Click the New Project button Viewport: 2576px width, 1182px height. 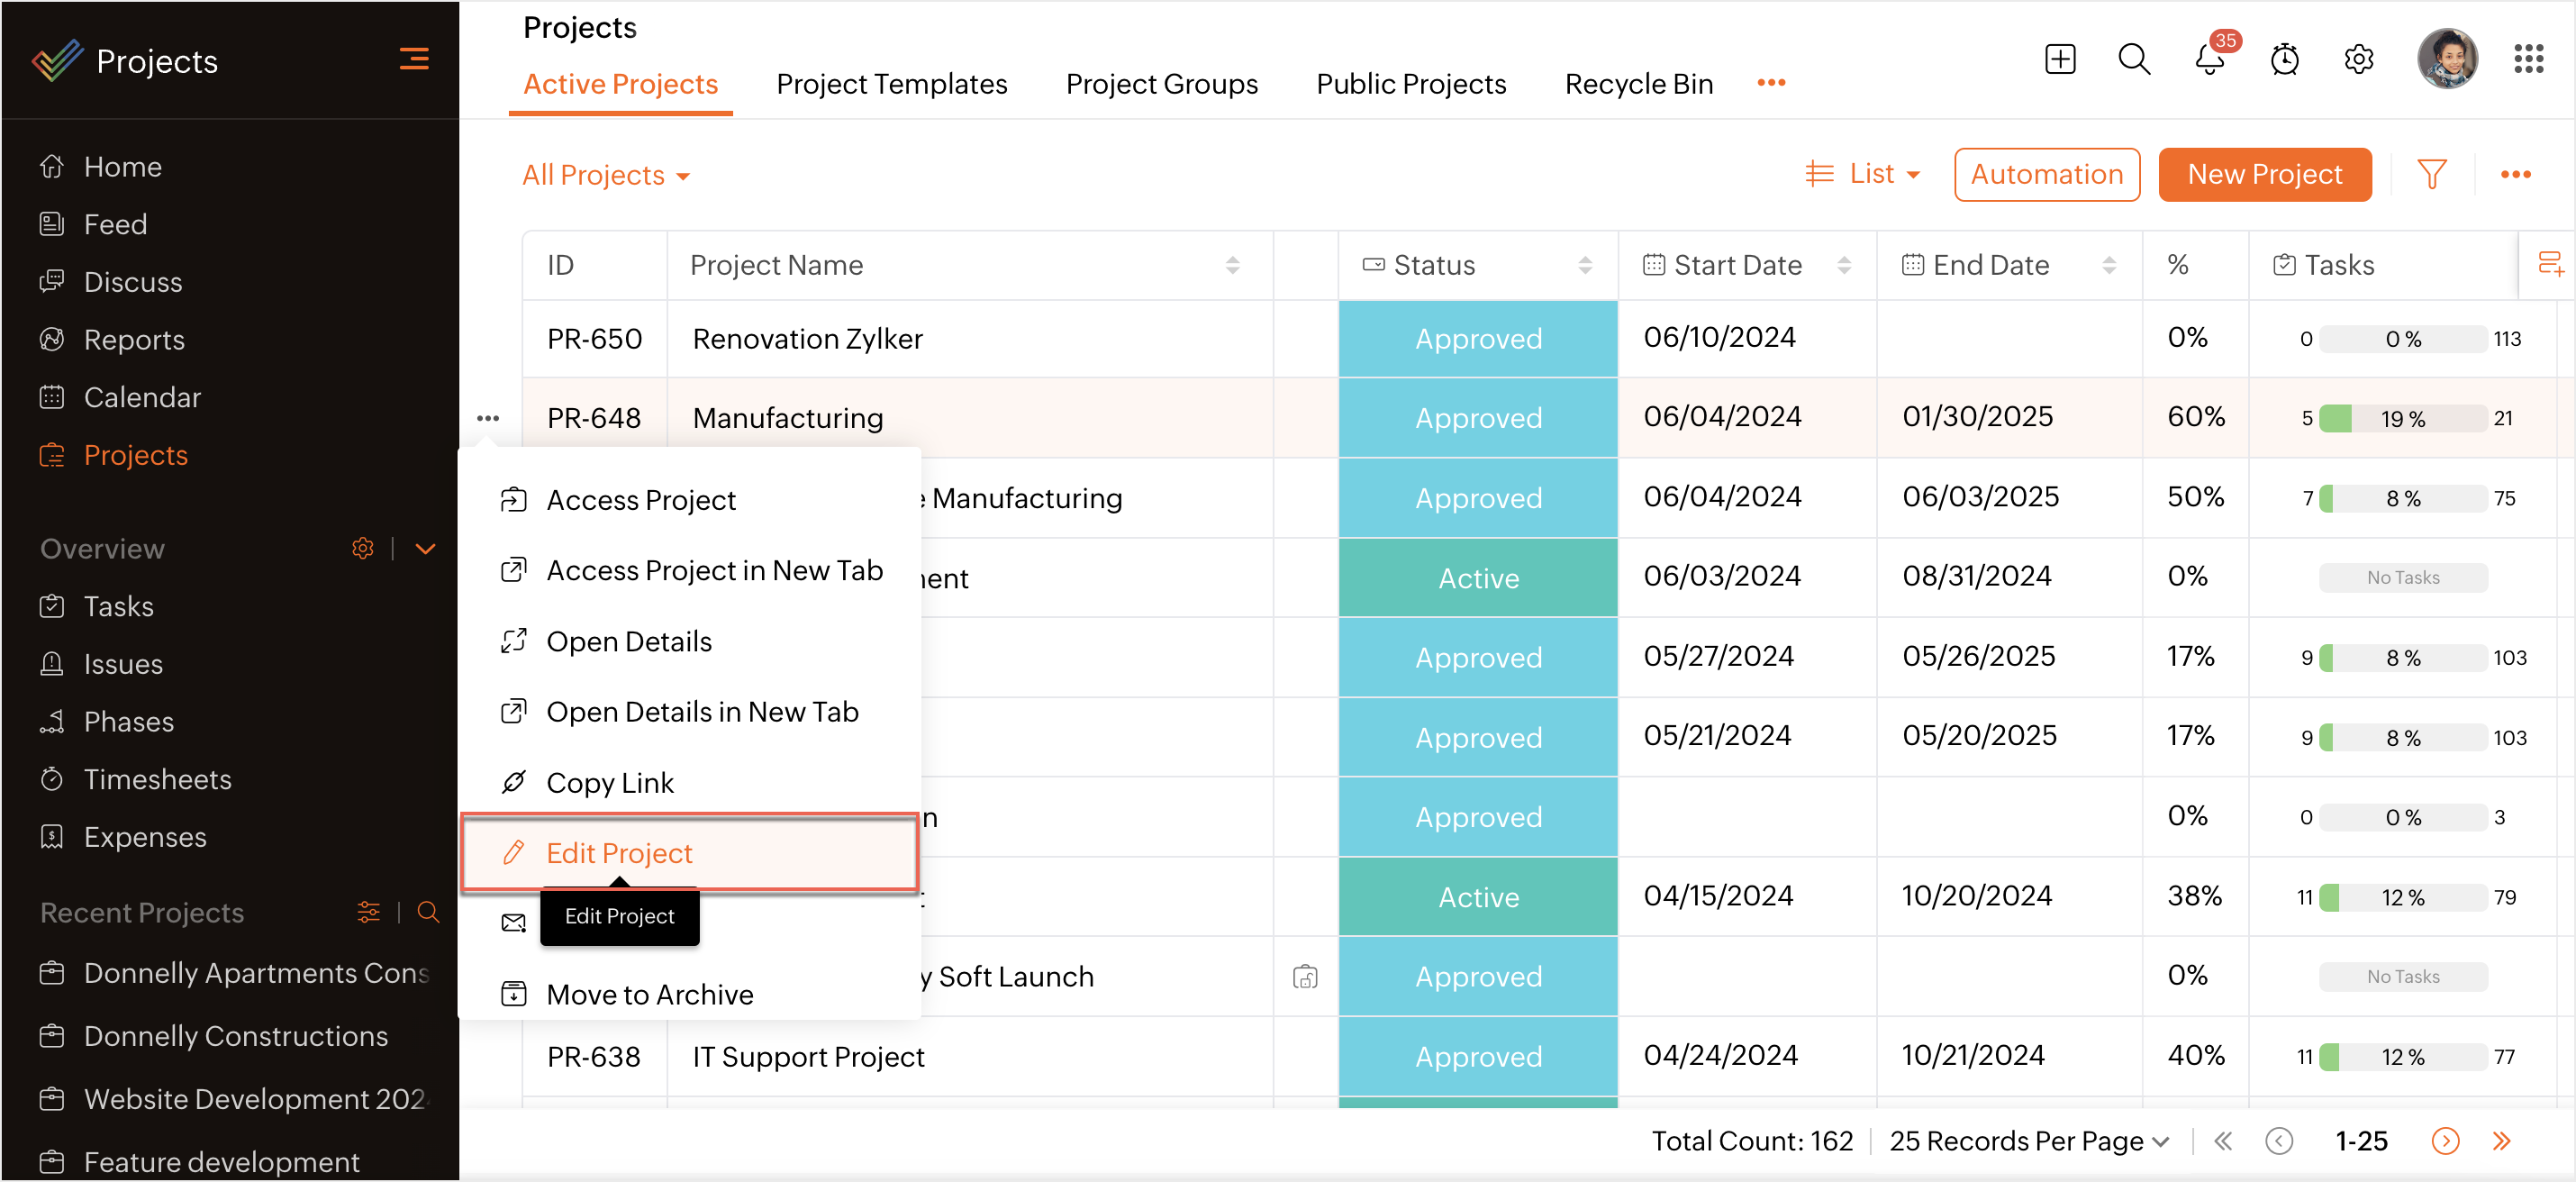pyautogui.click(x=2264, y=174)
